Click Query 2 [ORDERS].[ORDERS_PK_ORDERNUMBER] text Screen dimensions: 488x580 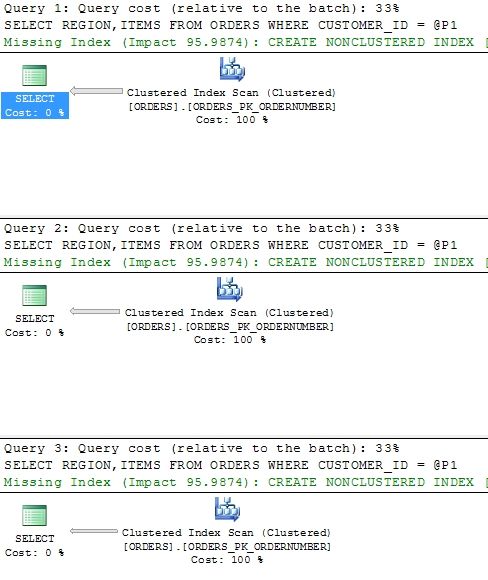point(230,327)
